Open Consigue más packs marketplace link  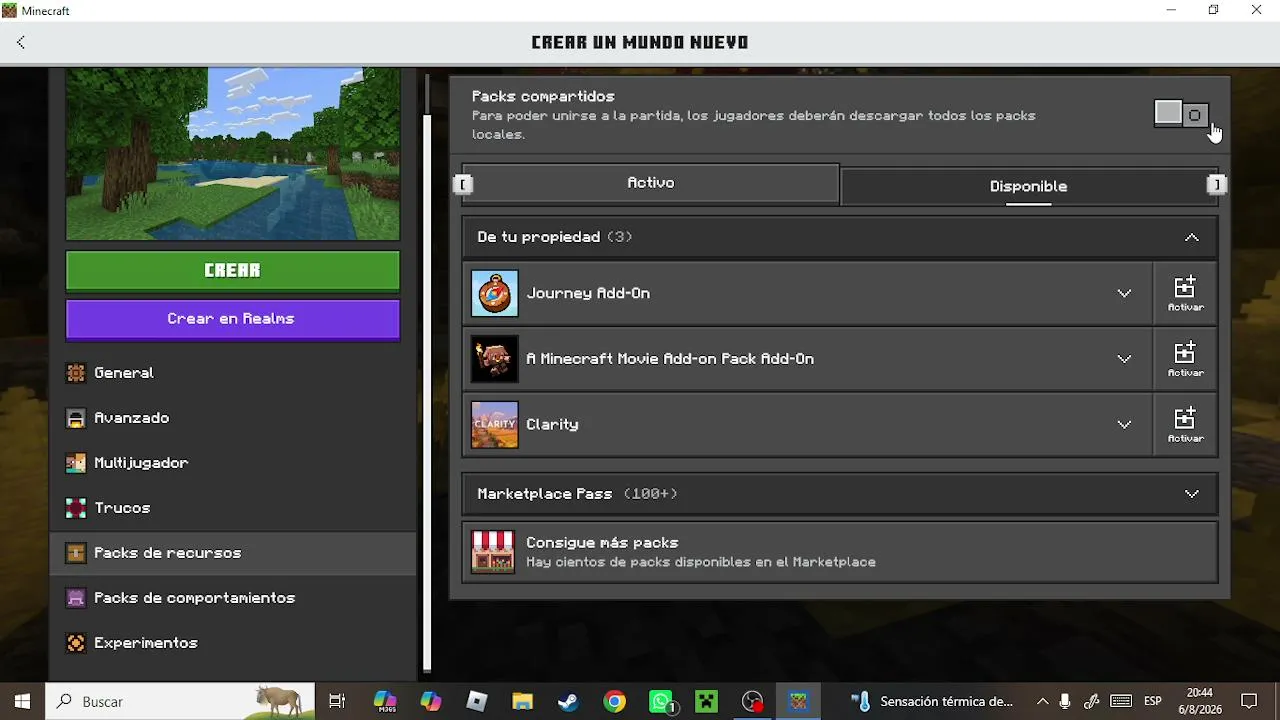840,551
